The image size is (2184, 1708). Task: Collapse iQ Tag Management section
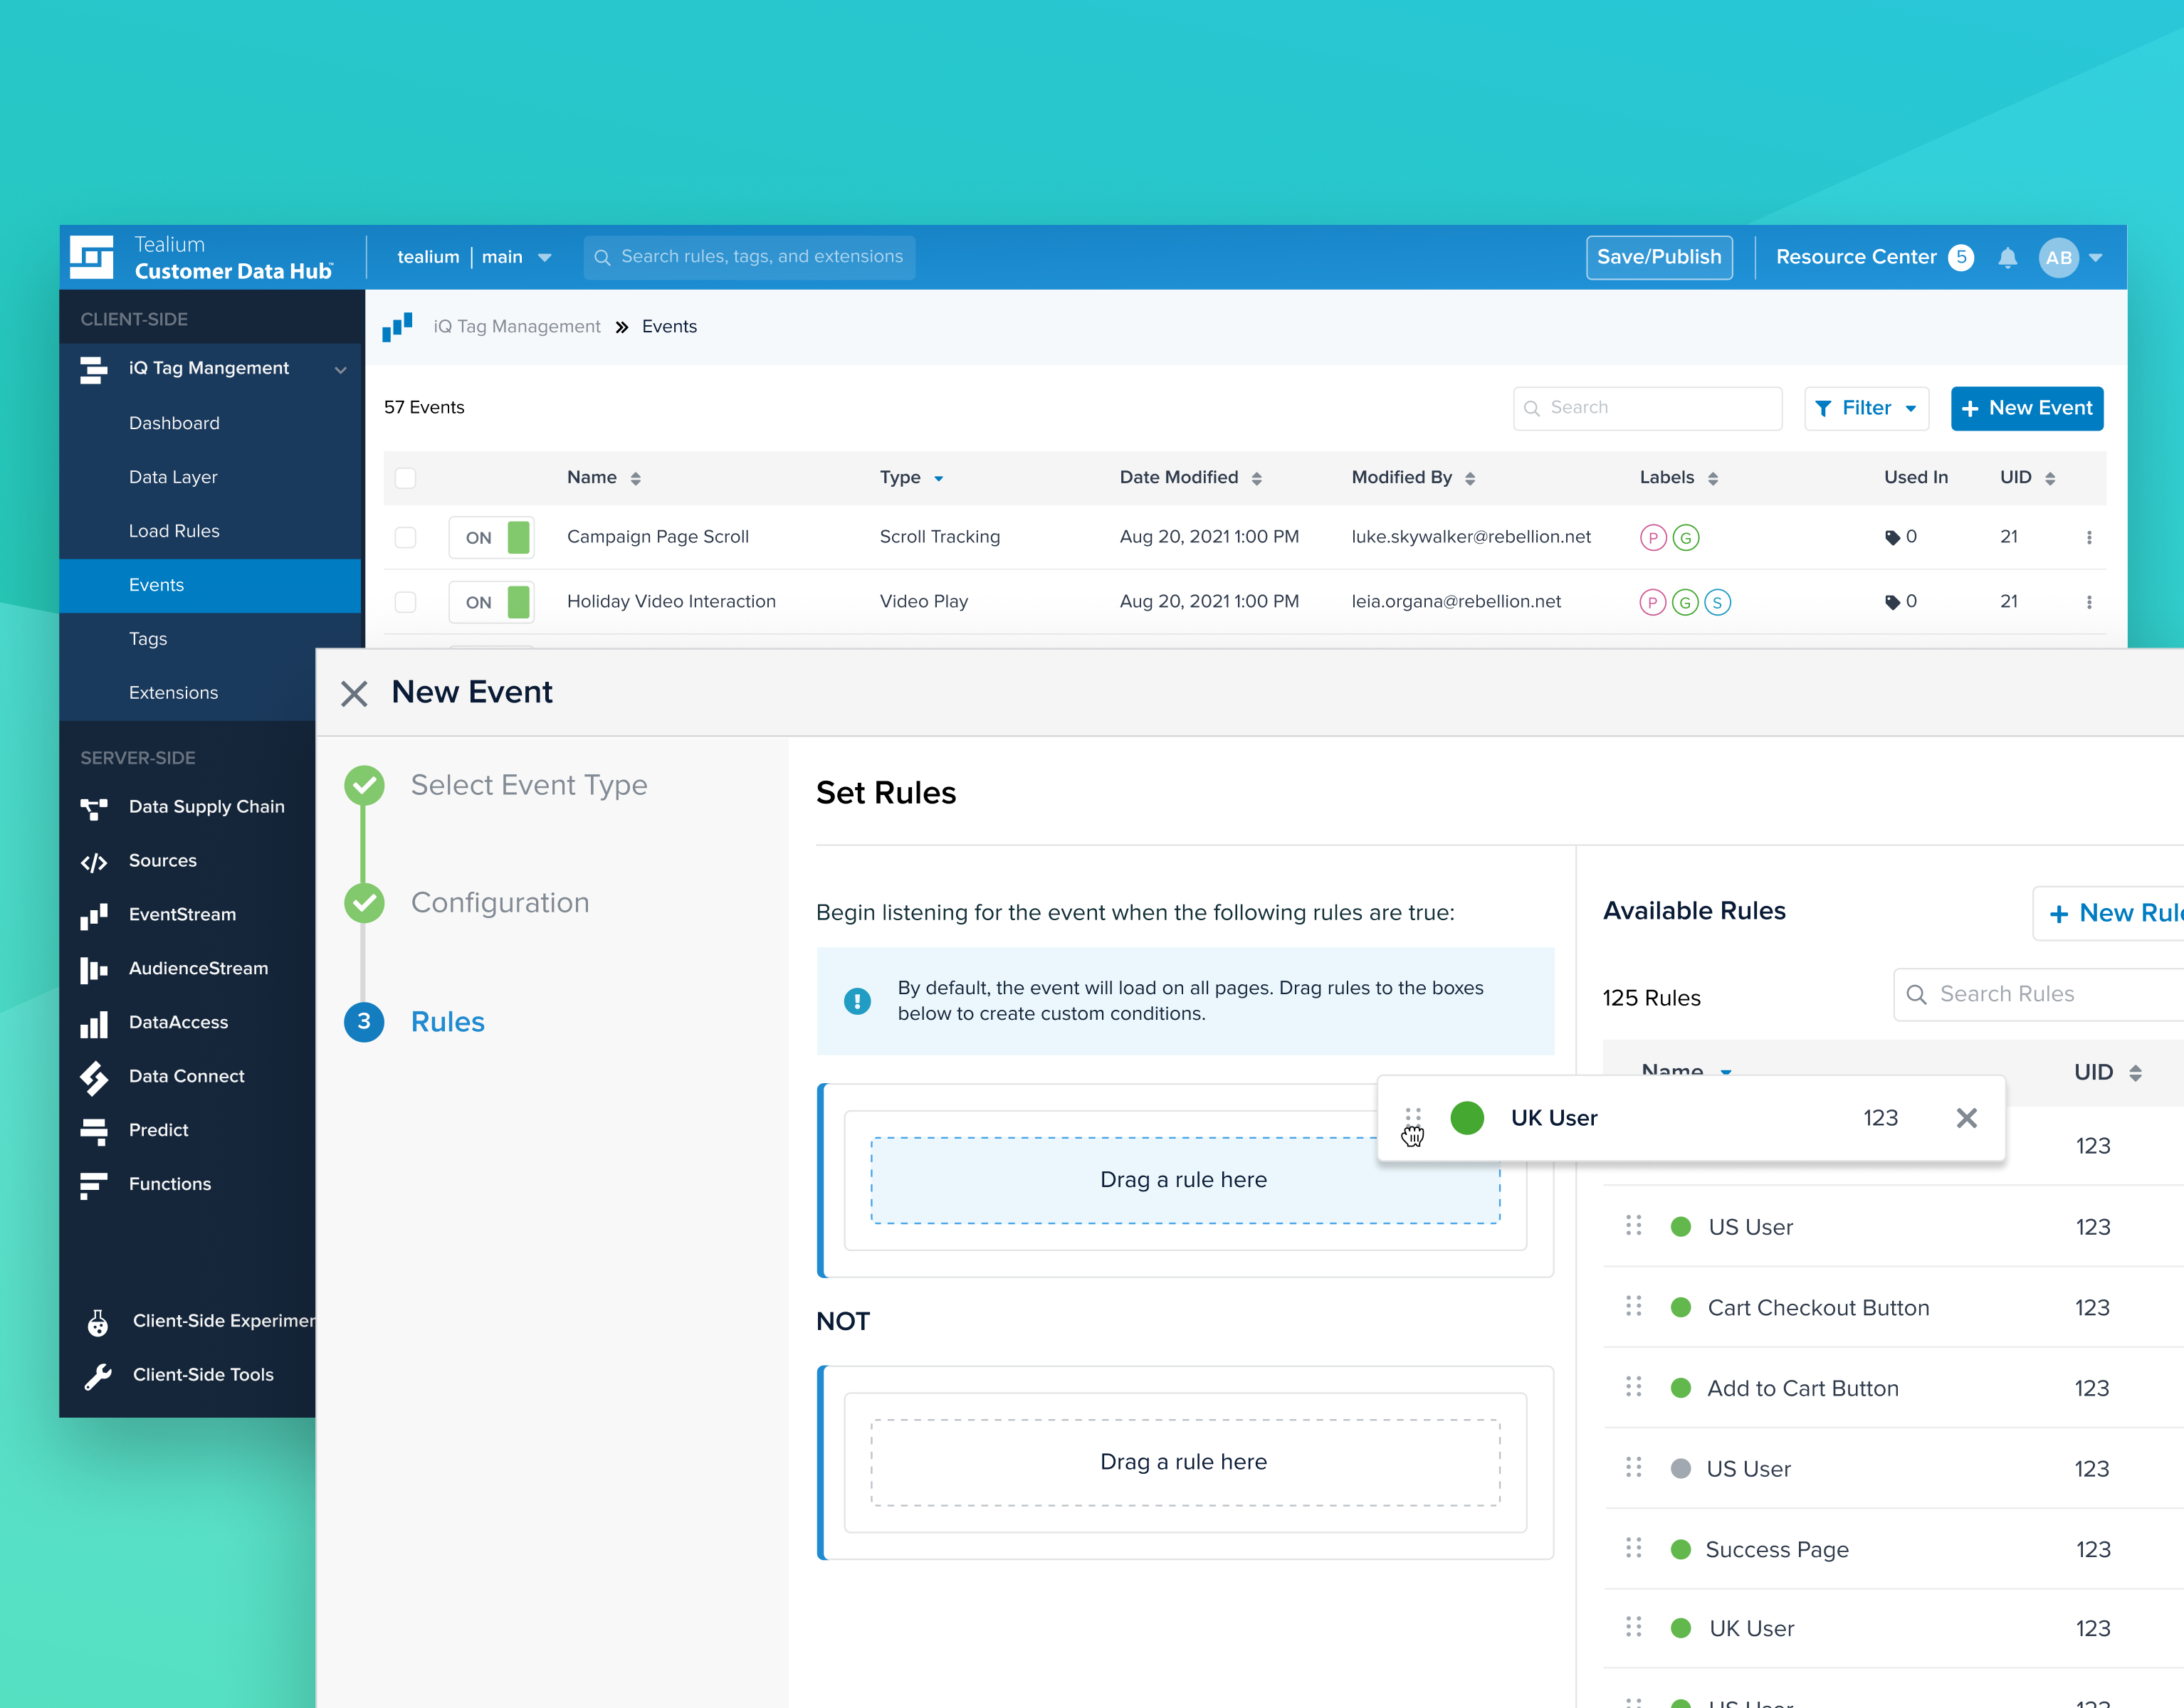(x=340, y=370)
